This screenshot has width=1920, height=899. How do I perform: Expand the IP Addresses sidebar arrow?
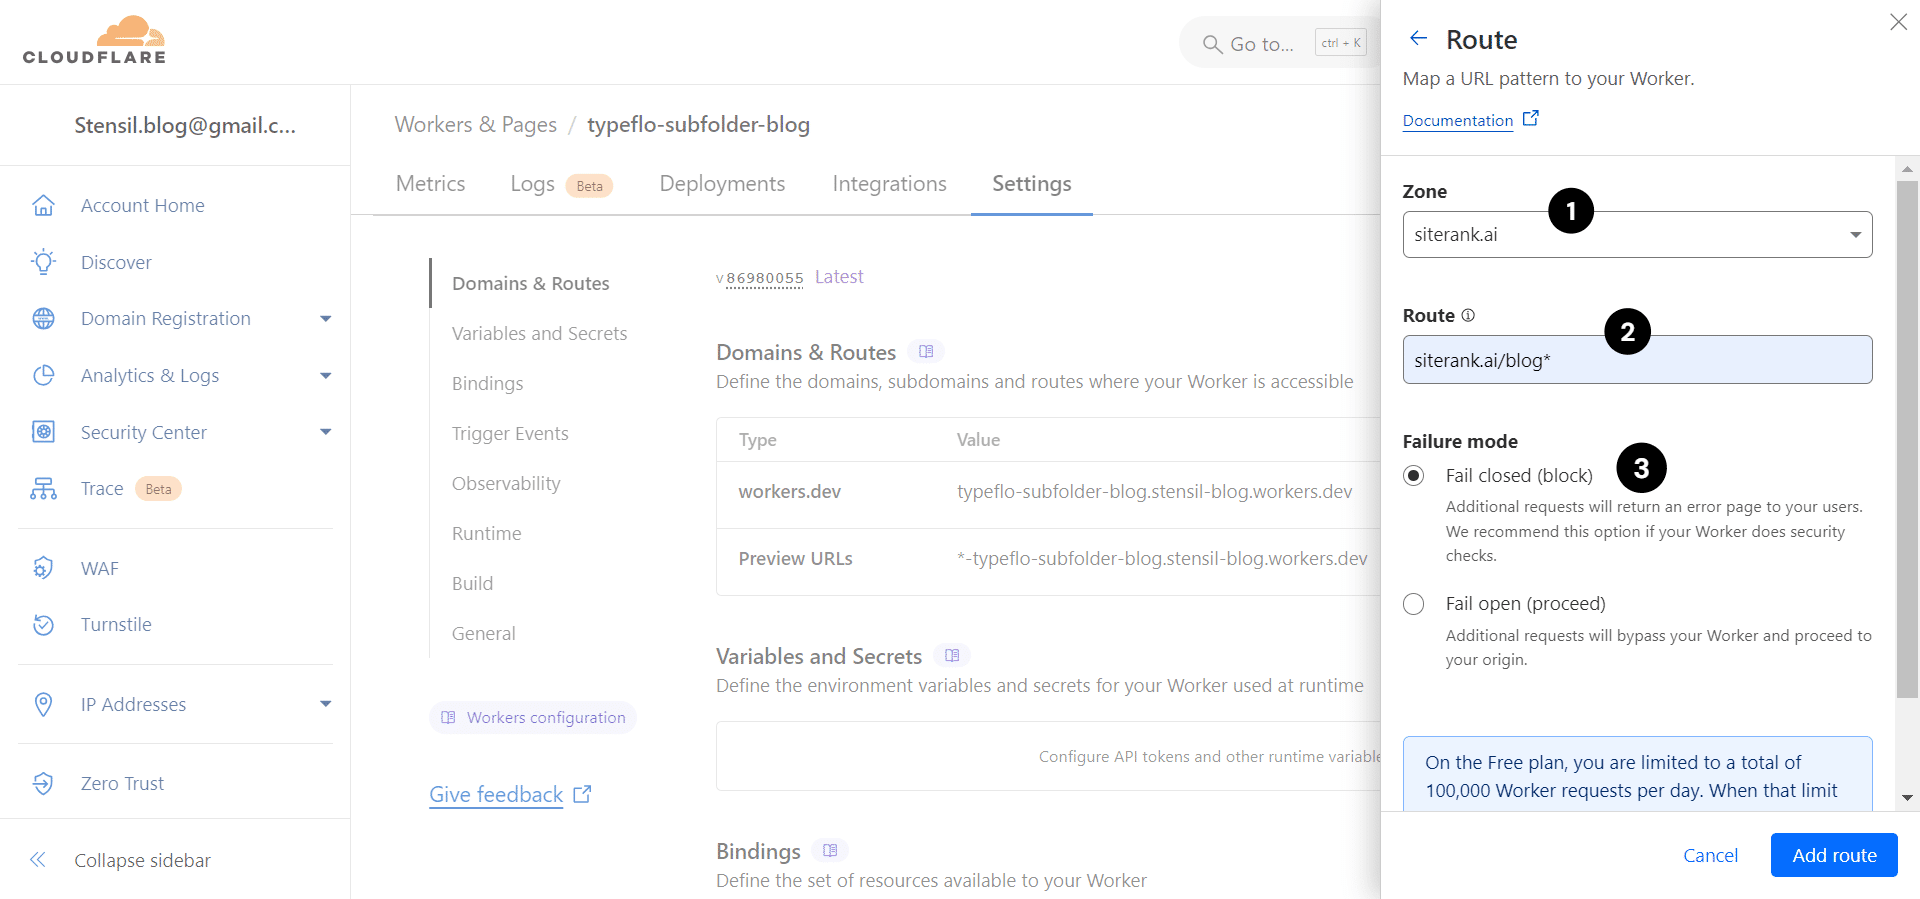click(x=325, y=704)
